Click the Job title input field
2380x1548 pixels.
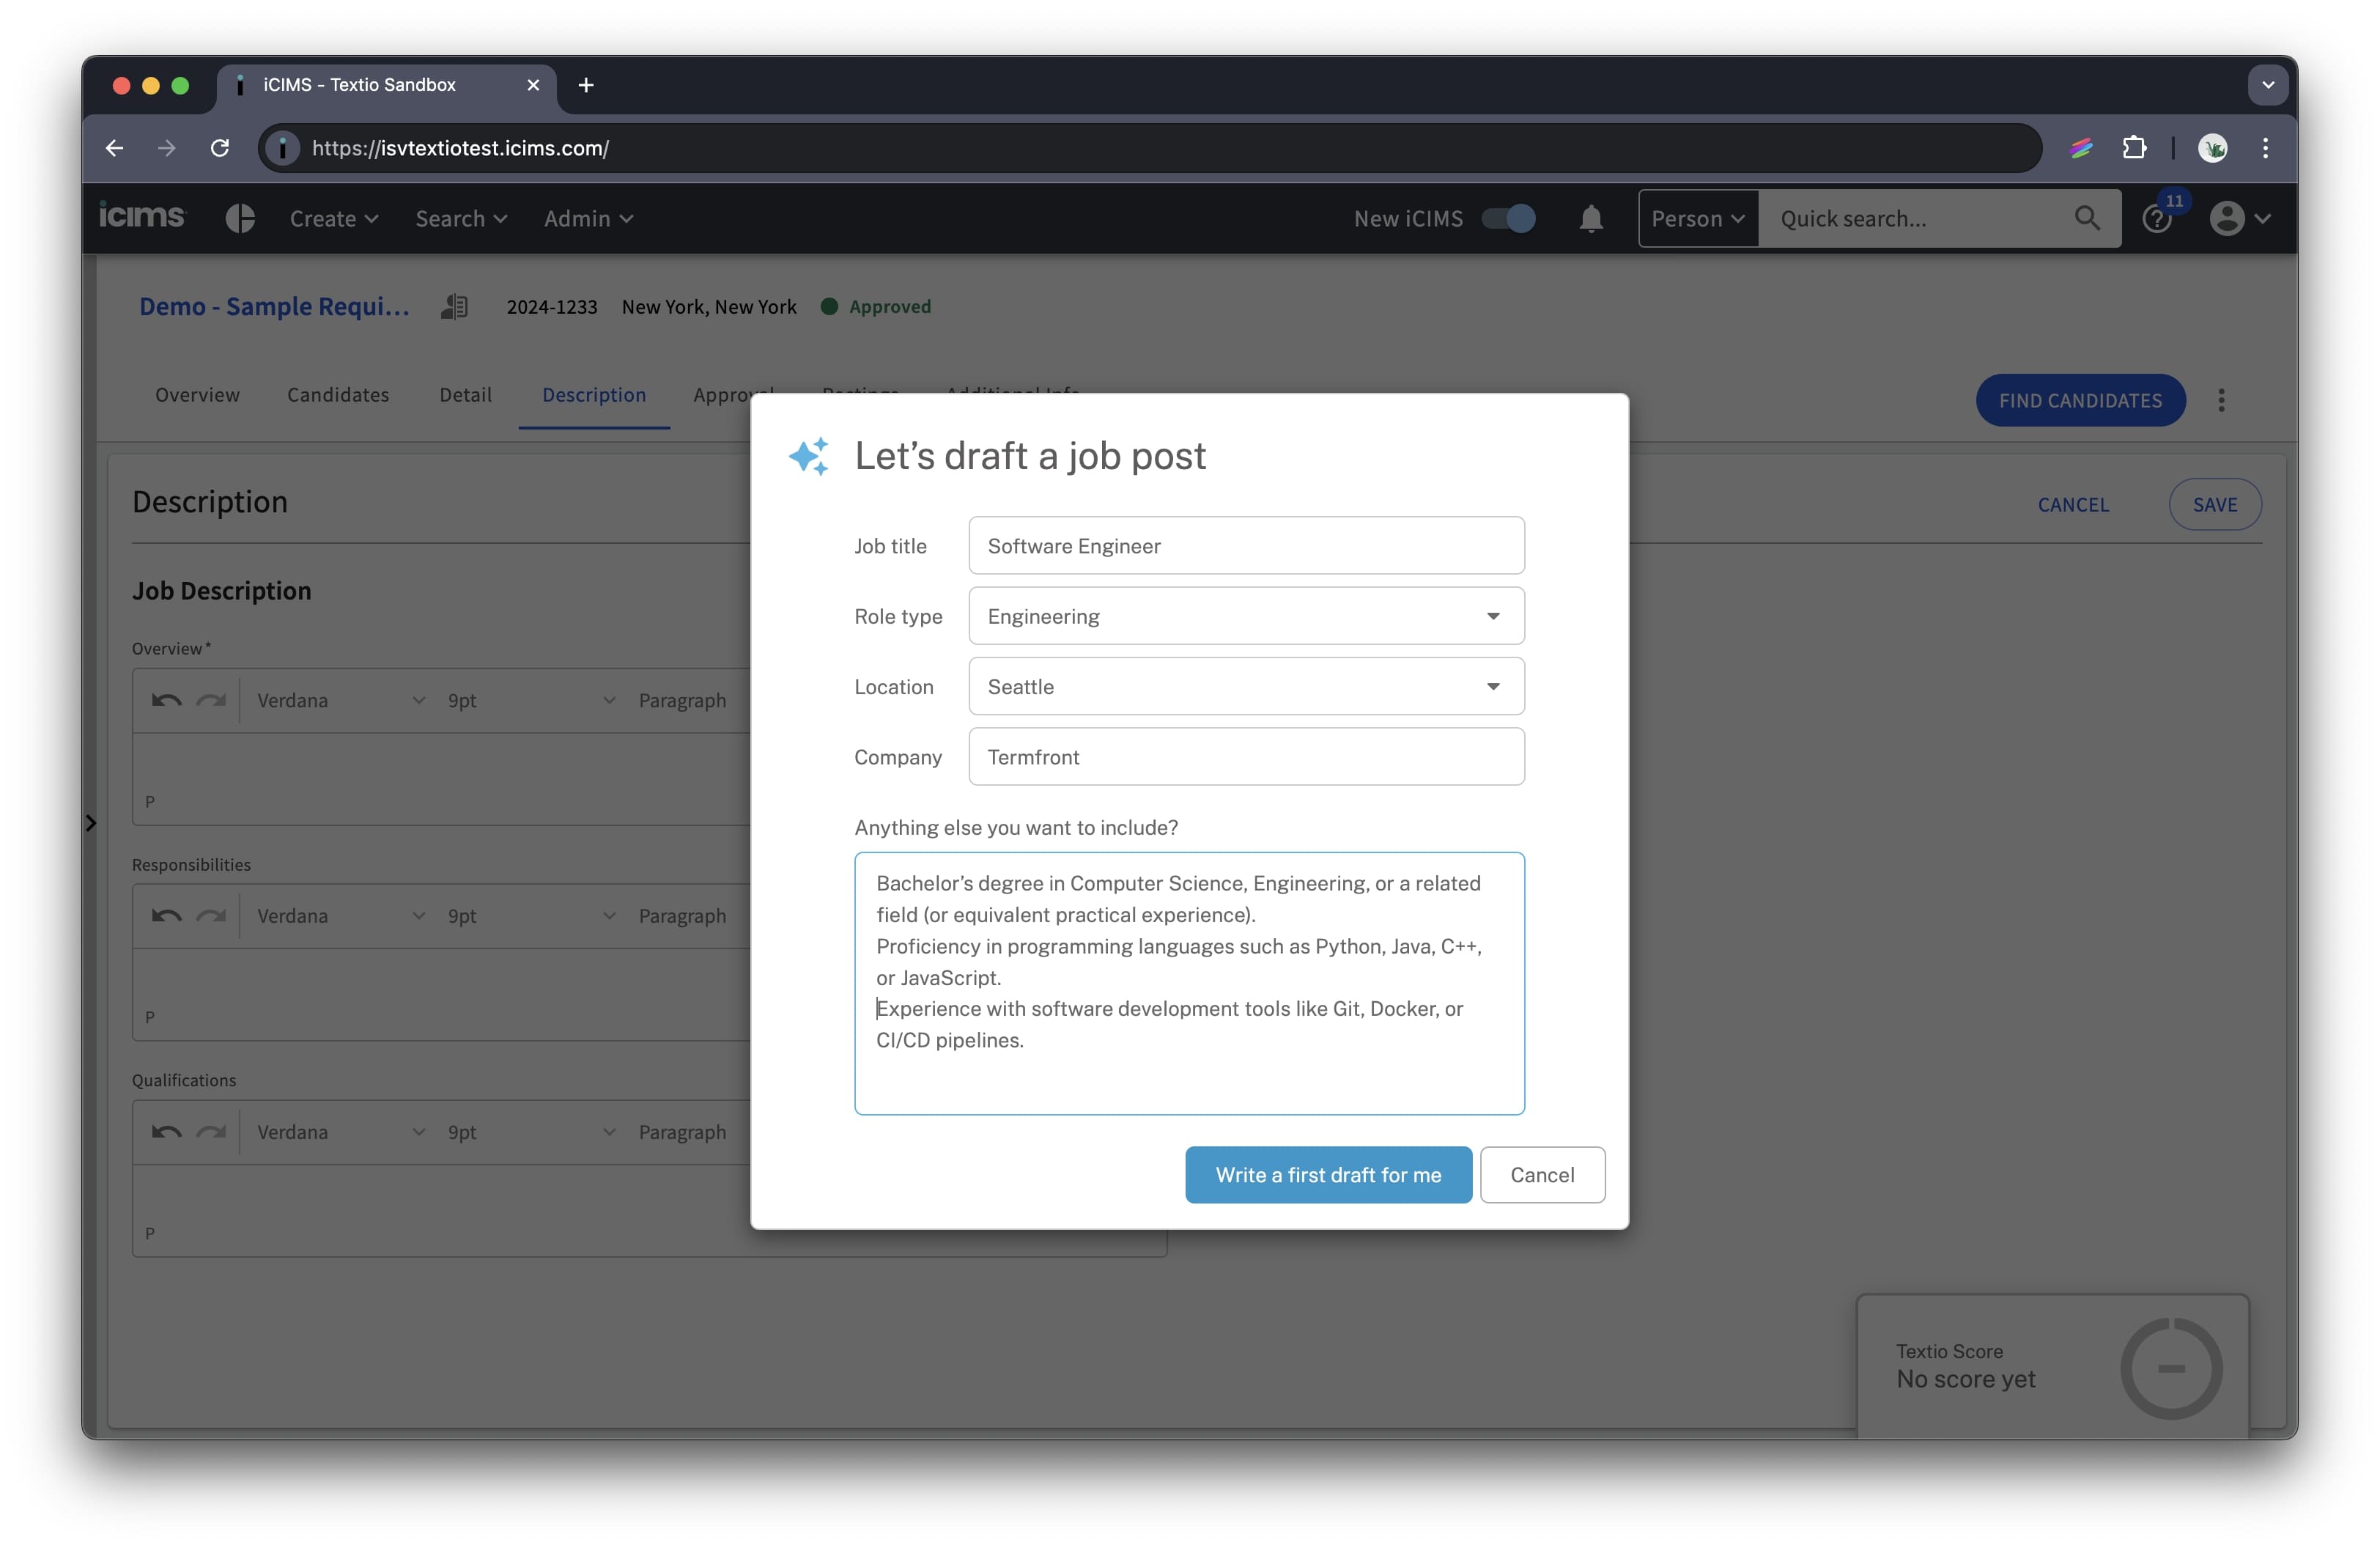pos(1246,545)
